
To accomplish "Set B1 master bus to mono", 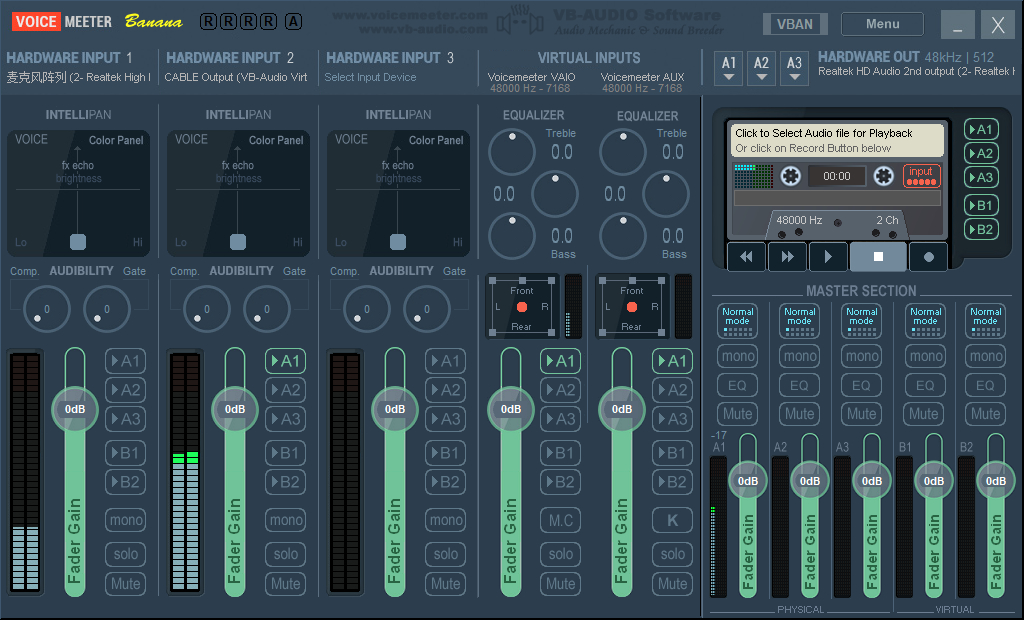I will 925,356.
